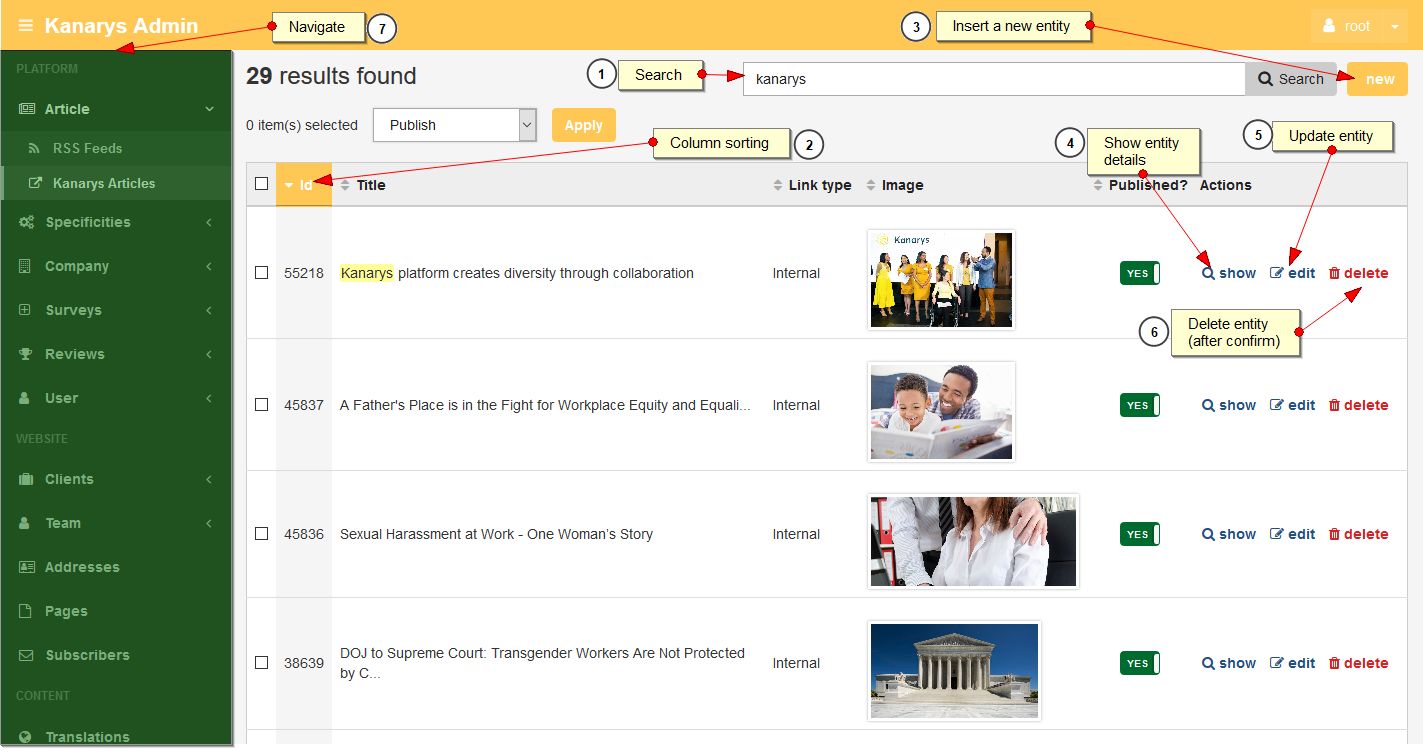Toggle Published switch for article 45836
This screenshot has width=1423, height=755.
click(1140, 534)
